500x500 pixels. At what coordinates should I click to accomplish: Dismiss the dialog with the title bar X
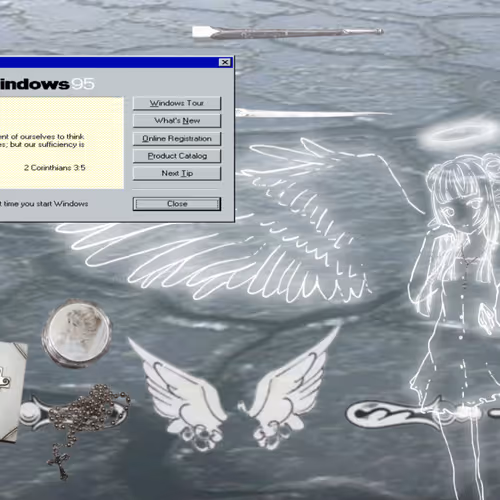coord(225,62)
